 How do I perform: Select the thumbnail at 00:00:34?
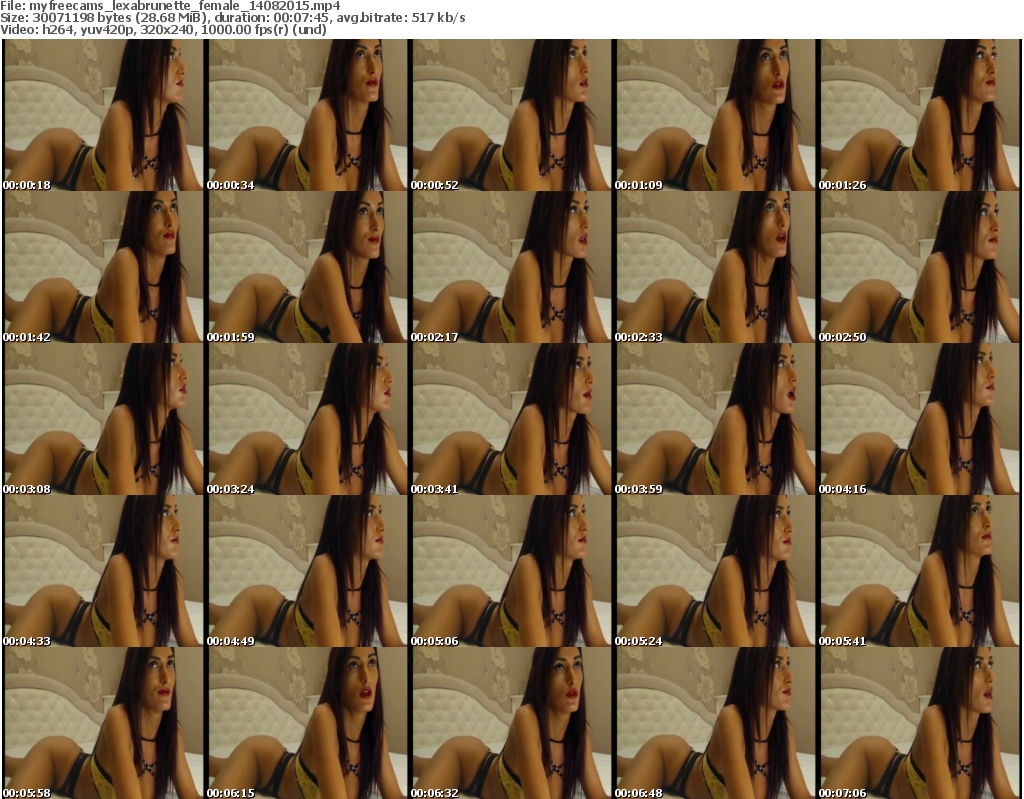coord(307,115)
